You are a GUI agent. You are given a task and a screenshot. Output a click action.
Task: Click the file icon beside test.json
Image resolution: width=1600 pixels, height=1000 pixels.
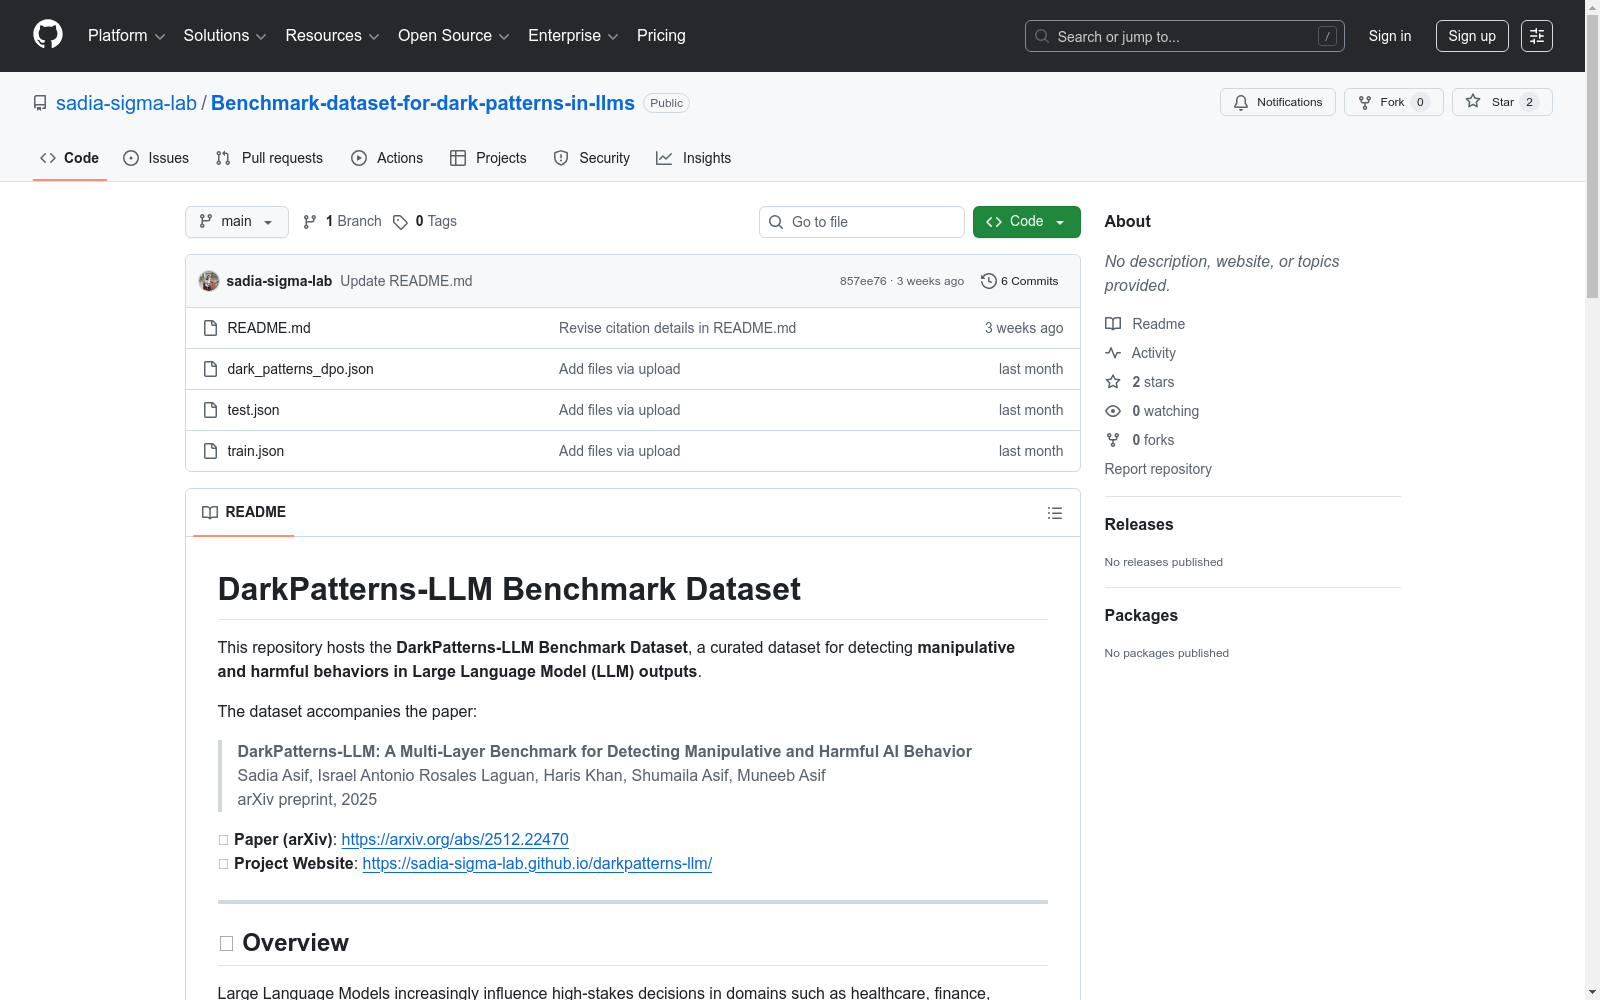pos(210,410)
